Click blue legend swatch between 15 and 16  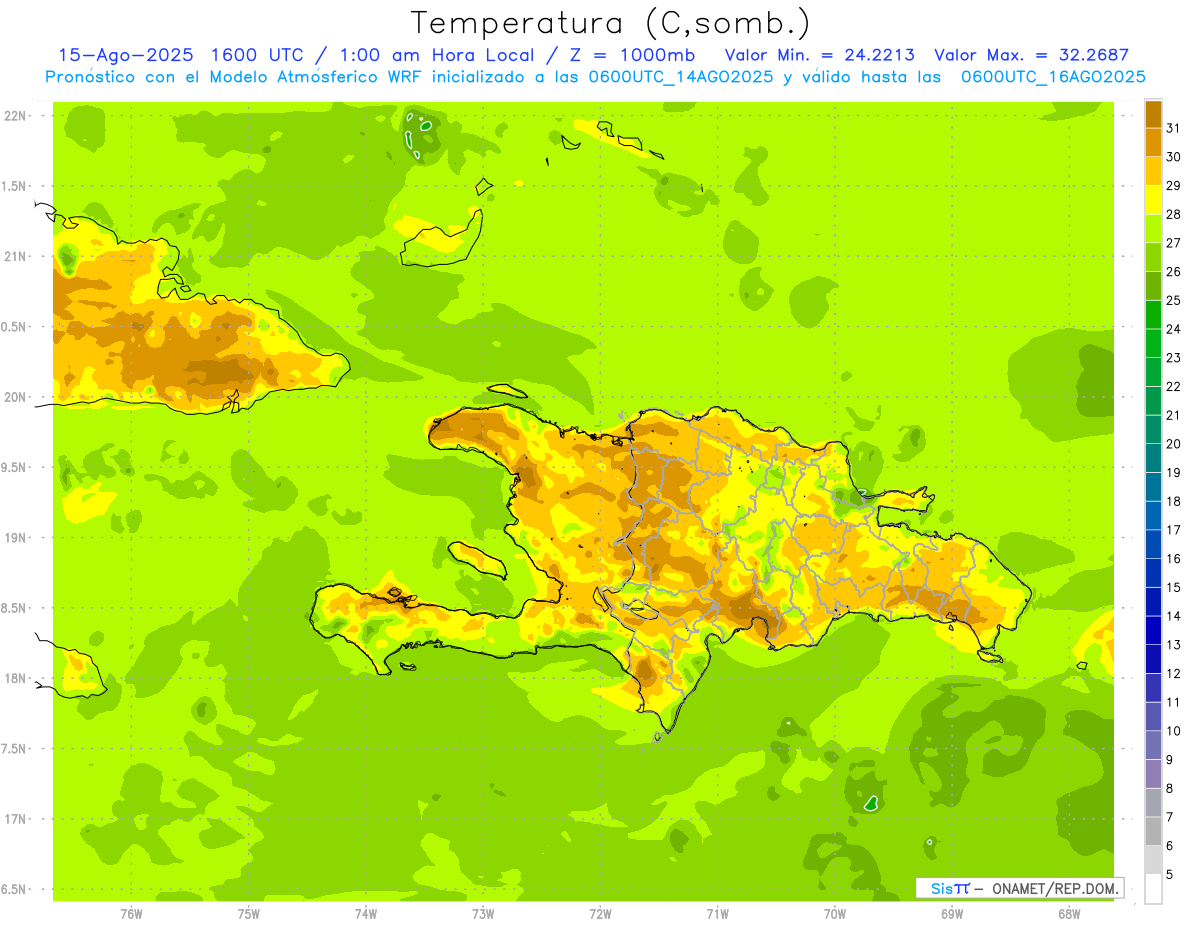point(1153,573)
